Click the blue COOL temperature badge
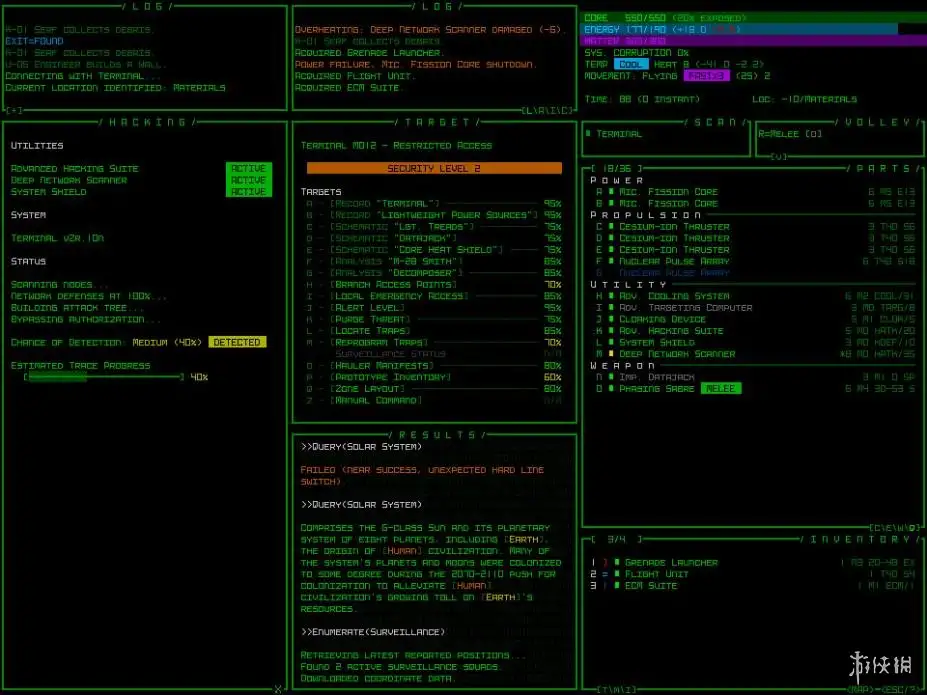 631,64
